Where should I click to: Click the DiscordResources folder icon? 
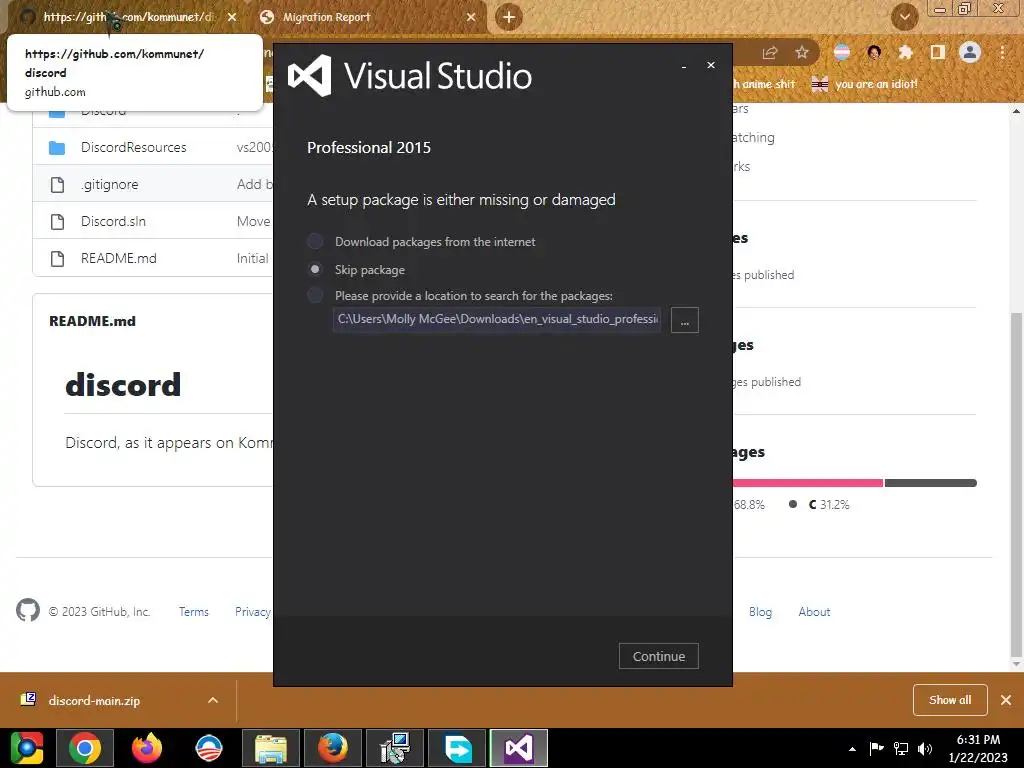point(57,148)
